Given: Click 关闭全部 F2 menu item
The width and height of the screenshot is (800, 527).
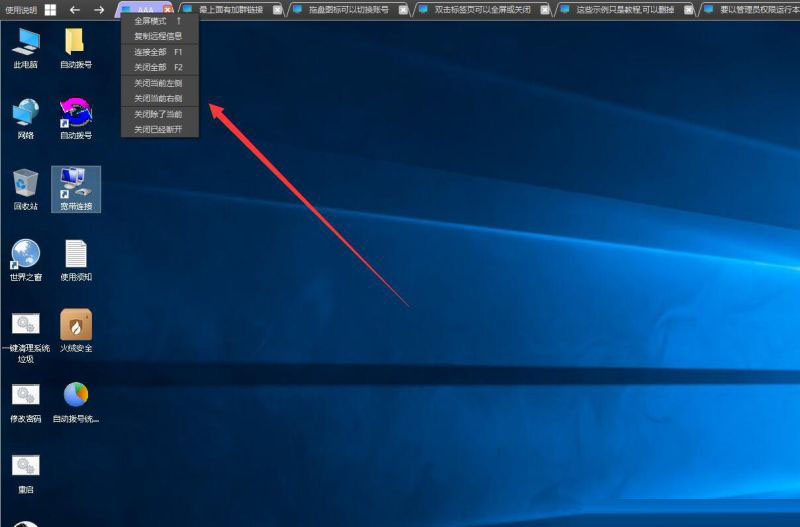Looking at the screenshot, I should tap(158, 67).
